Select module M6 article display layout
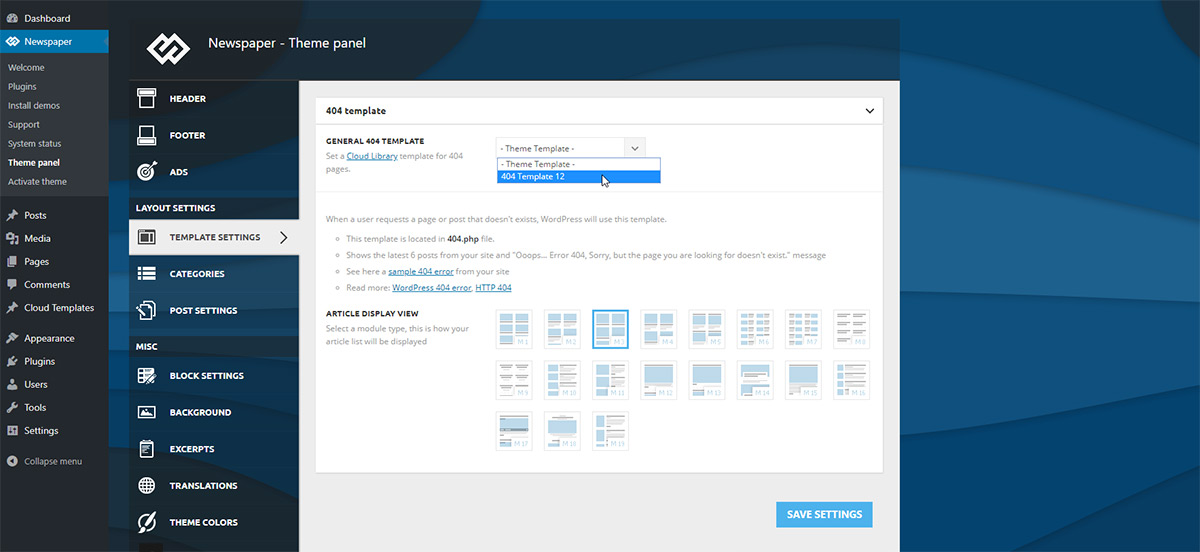This screenshot has height=552, width=1200. coord(755,329)
